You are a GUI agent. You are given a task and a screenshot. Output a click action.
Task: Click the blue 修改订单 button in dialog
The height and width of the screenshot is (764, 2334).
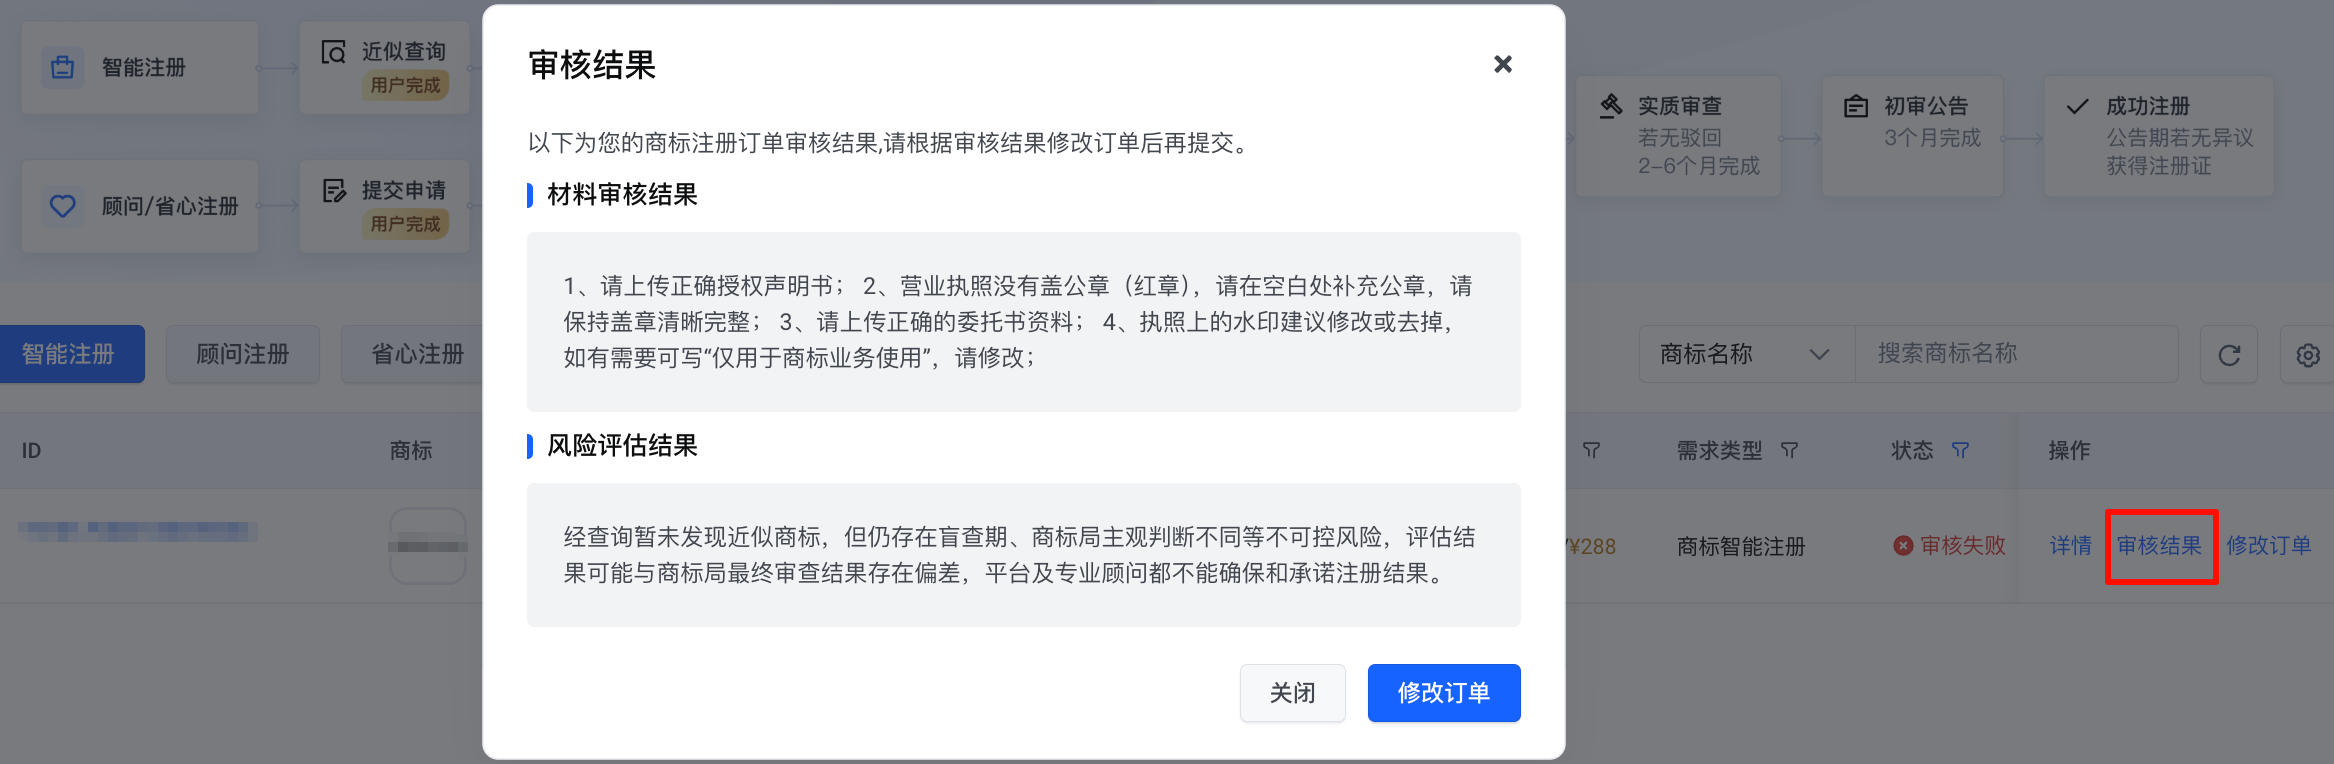point(1444,693)
